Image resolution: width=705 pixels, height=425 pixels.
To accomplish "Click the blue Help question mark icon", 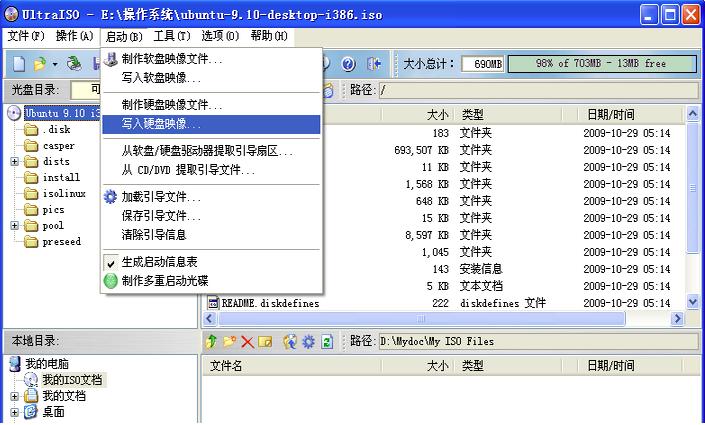I will coord(348,64).
